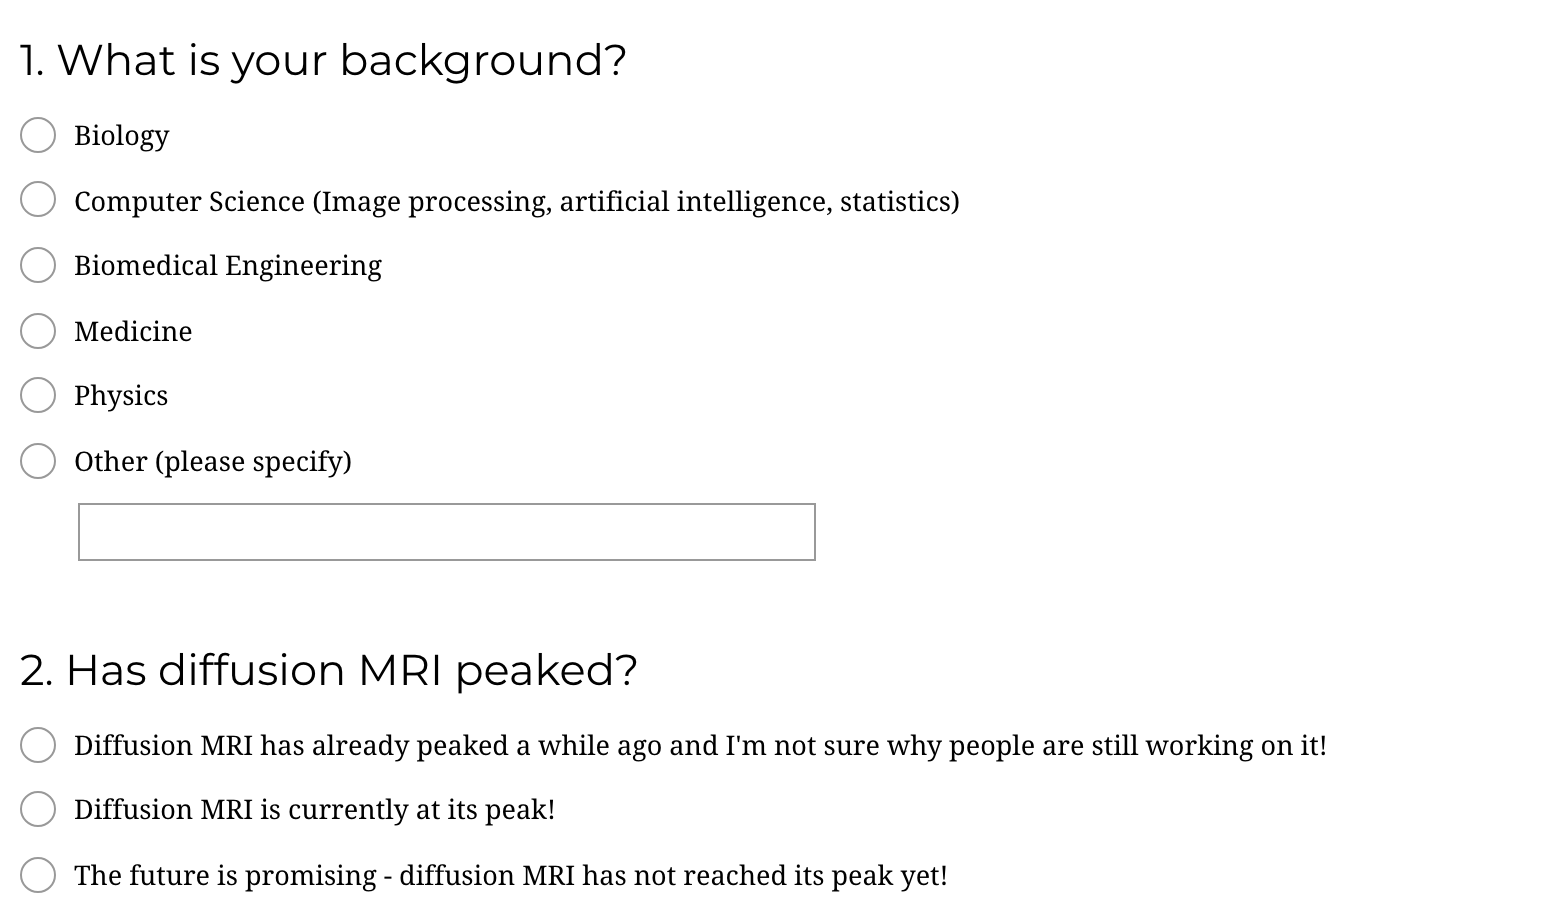Choose the 'Other (please specify)' radio button
The image size is (1565, 902).
38,461
